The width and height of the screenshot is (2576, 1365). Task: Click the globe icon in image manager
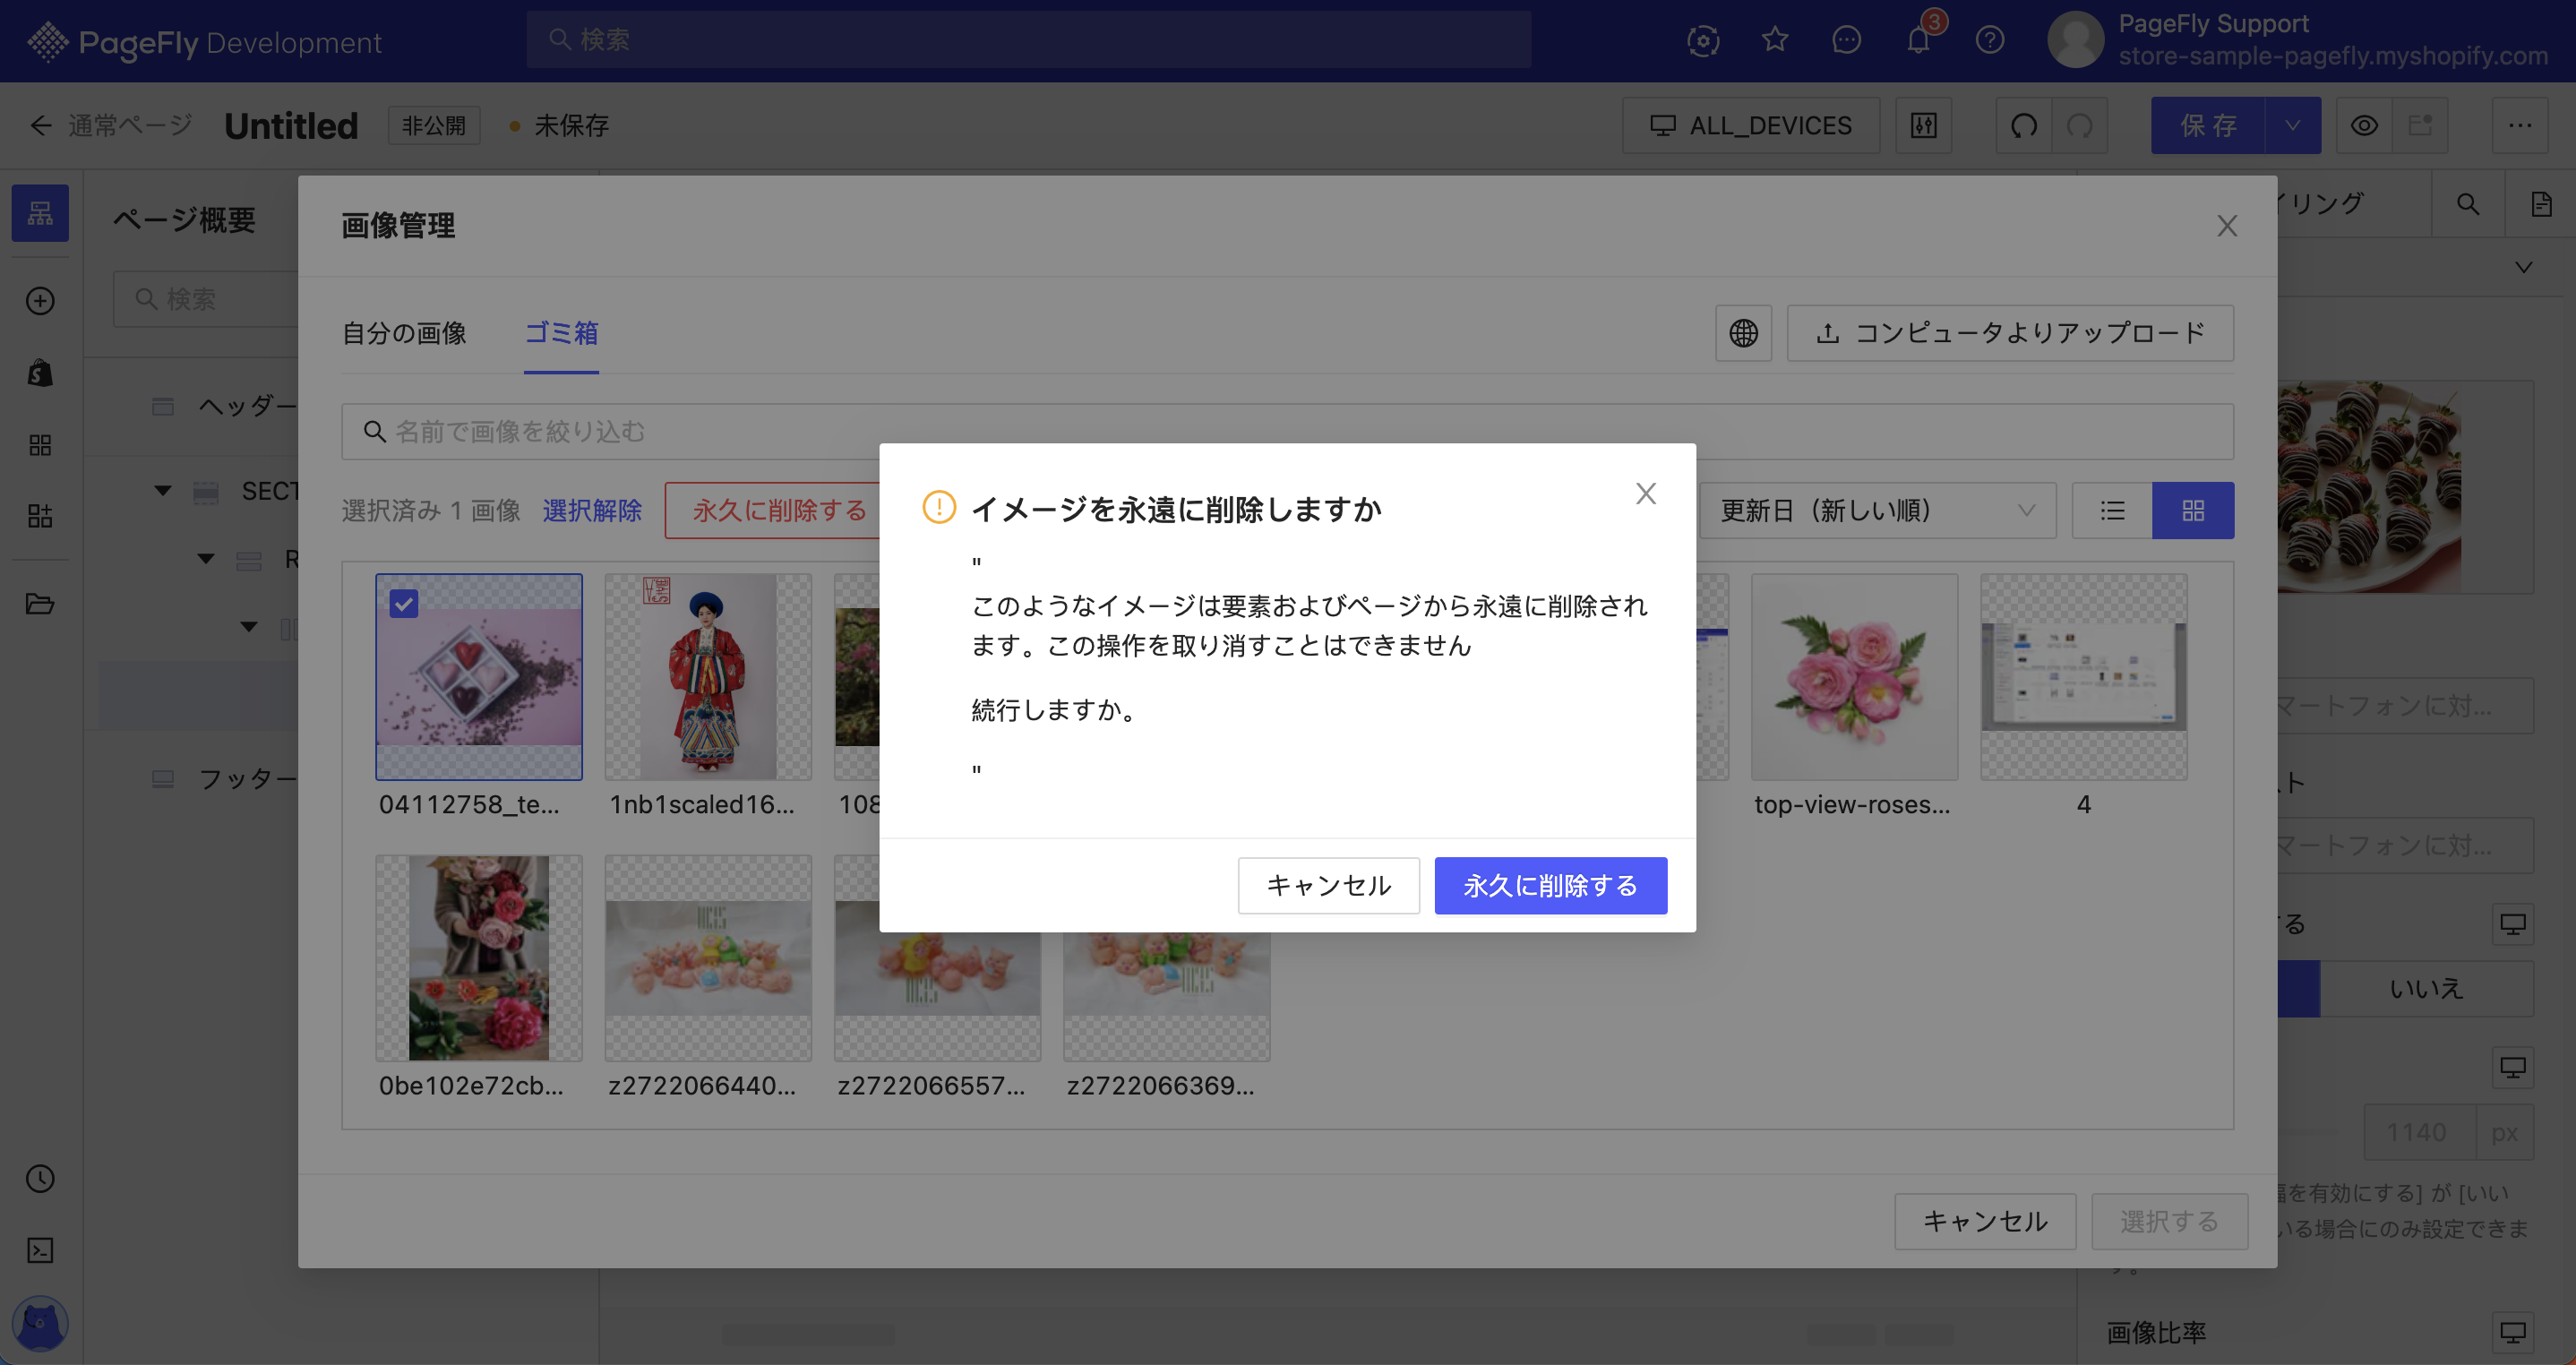point(1743,333)
